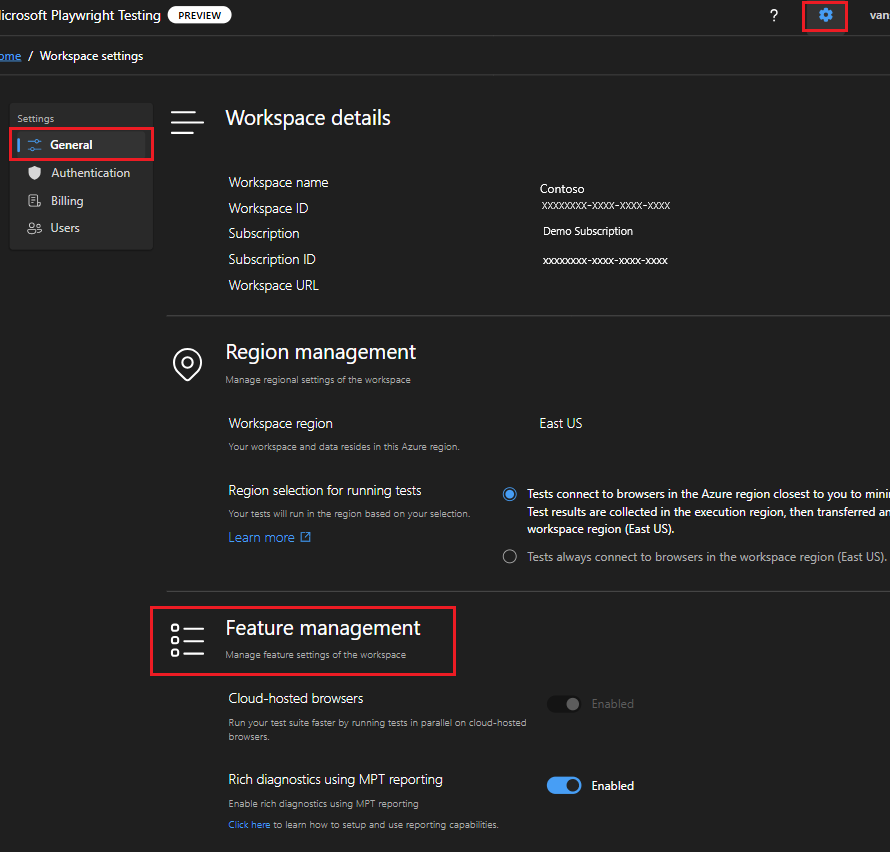Click the Authentication shield icon

(35, 173)
